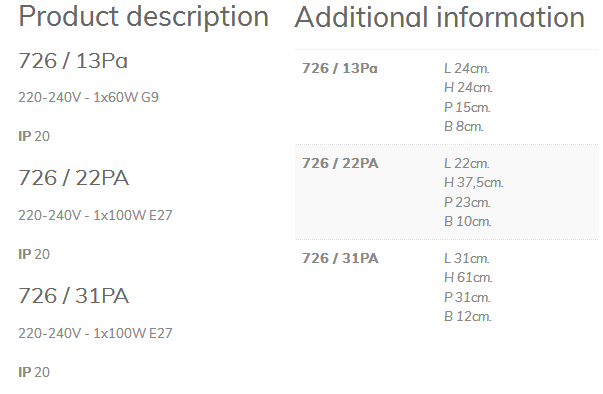Image resolution: width=603 pixels, height=394 pixels.
Task: Select the 726 / 22PA product heading
Action: click(x=73, y=178)
